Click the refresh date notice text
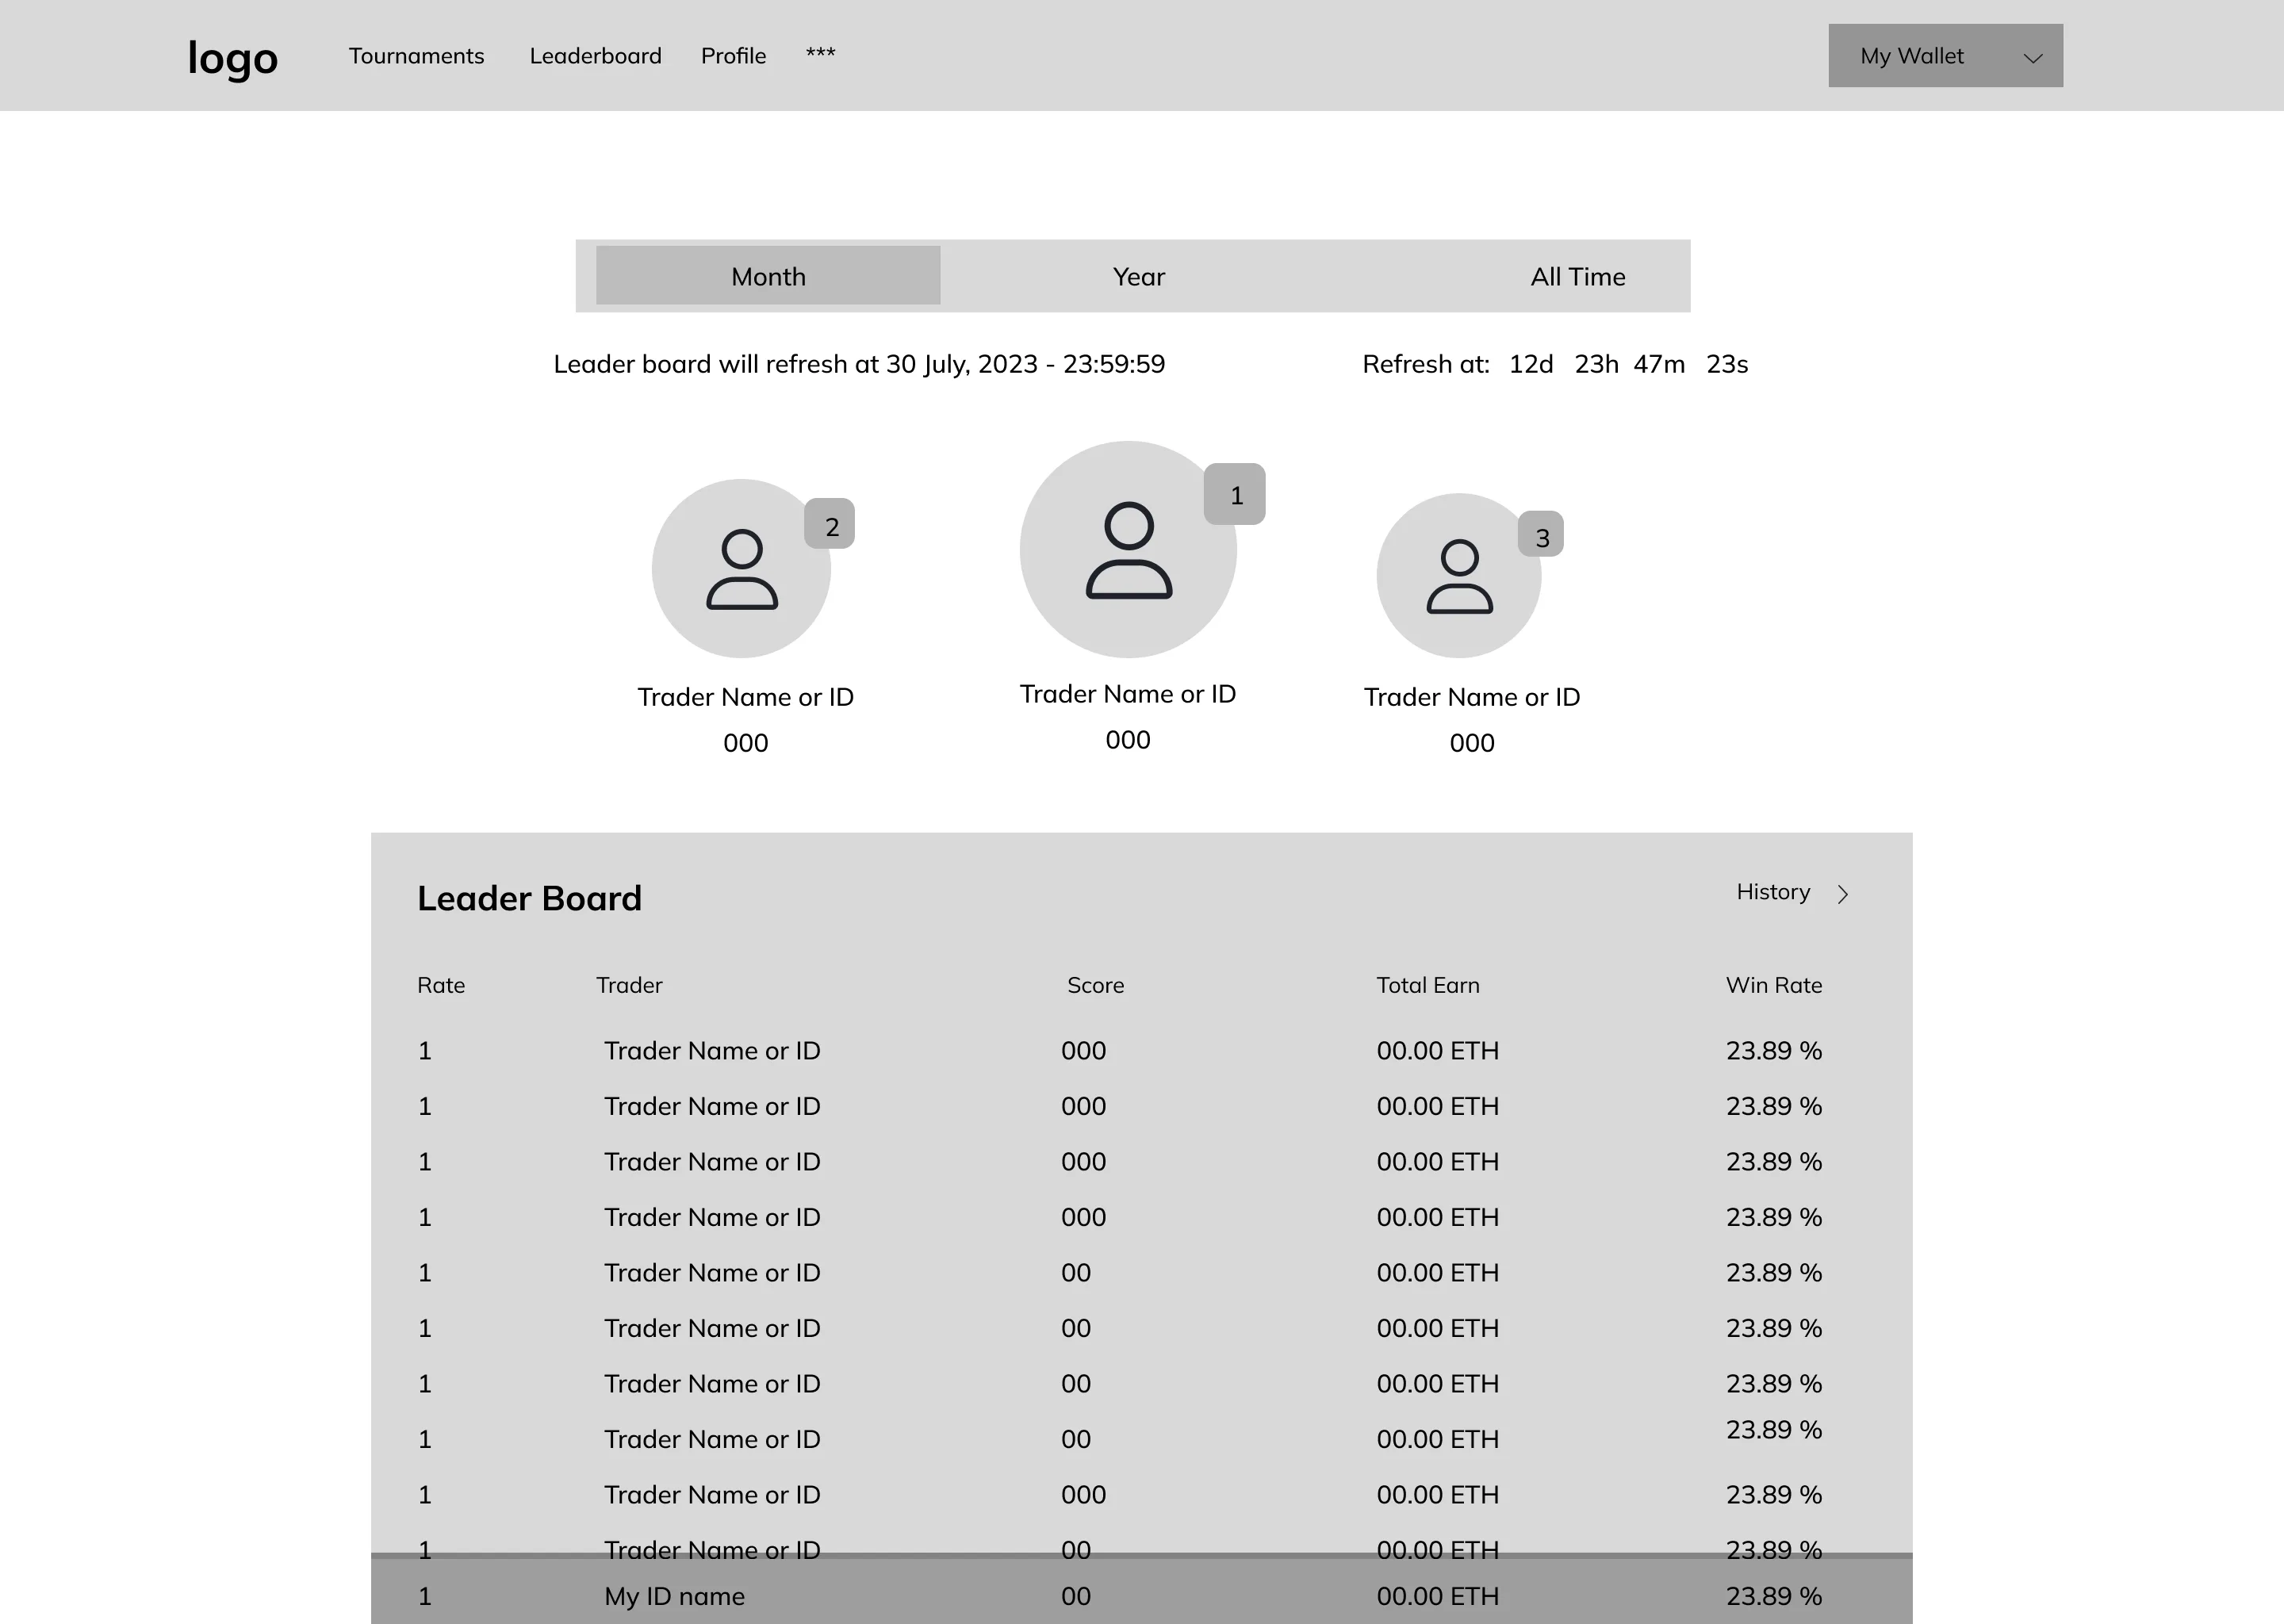This screenshot has height=1624, width=2284. (x=859, y=364)
